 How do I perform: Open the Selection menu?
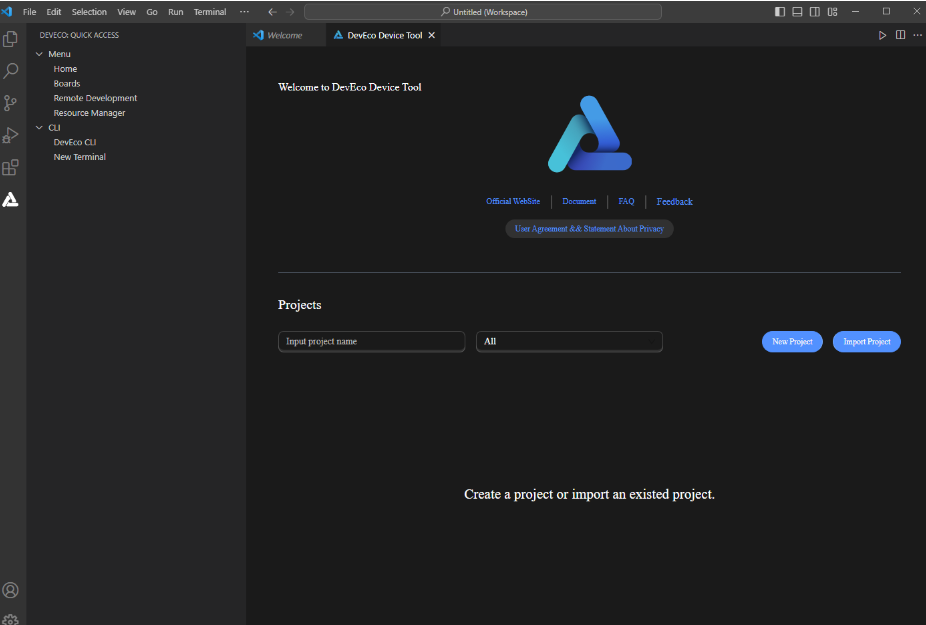pyautogui.click(x=89, y=12)
